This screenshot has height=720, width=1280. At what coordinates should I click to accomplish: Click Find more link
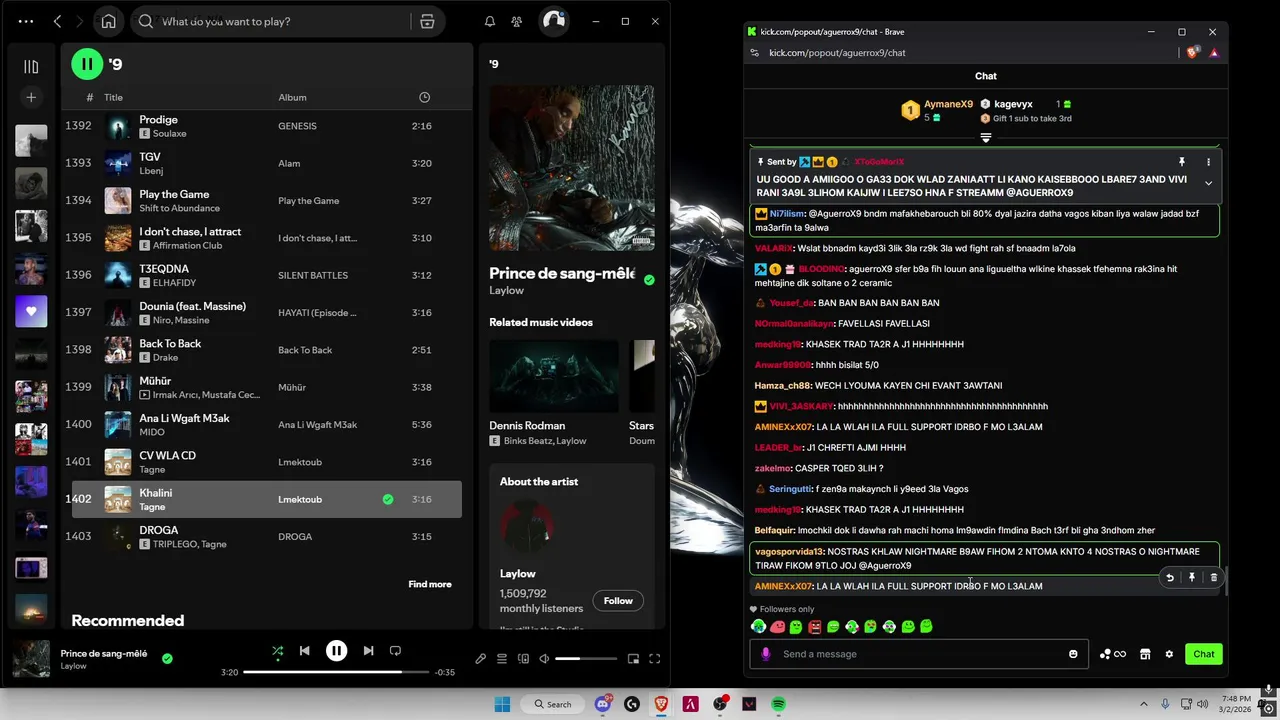pos(430,584)
